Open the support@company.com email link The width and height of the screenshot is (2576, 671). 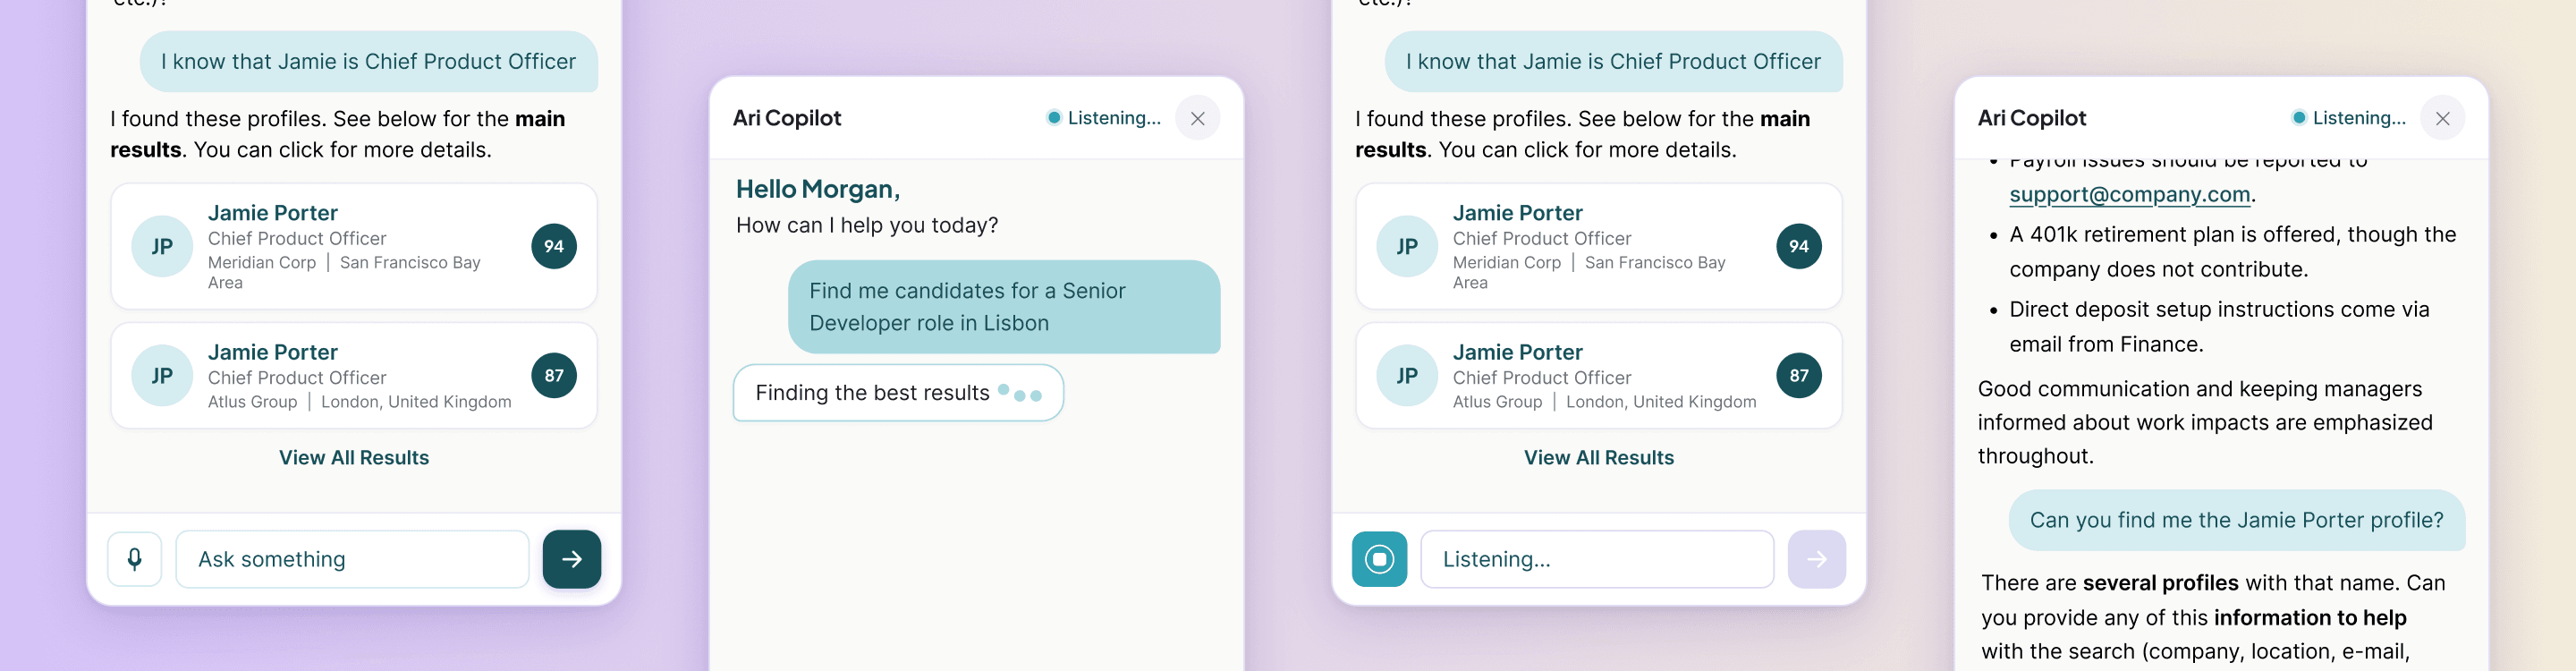(2129, 195)
